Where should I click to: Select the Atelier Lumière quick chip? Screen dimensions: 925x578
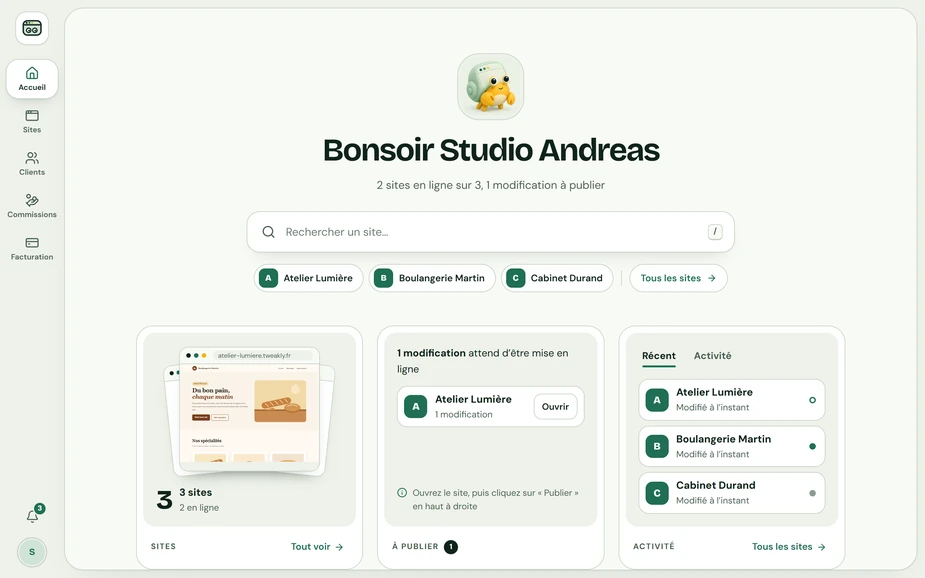309,278
